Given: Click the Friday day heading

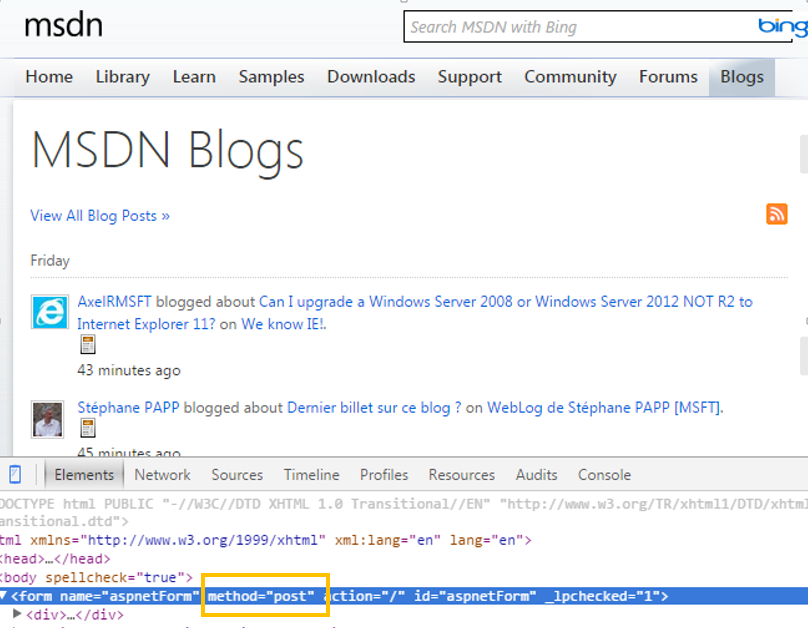Looking at the screenshot, I should pyautogui.click(x=50, y=261).
